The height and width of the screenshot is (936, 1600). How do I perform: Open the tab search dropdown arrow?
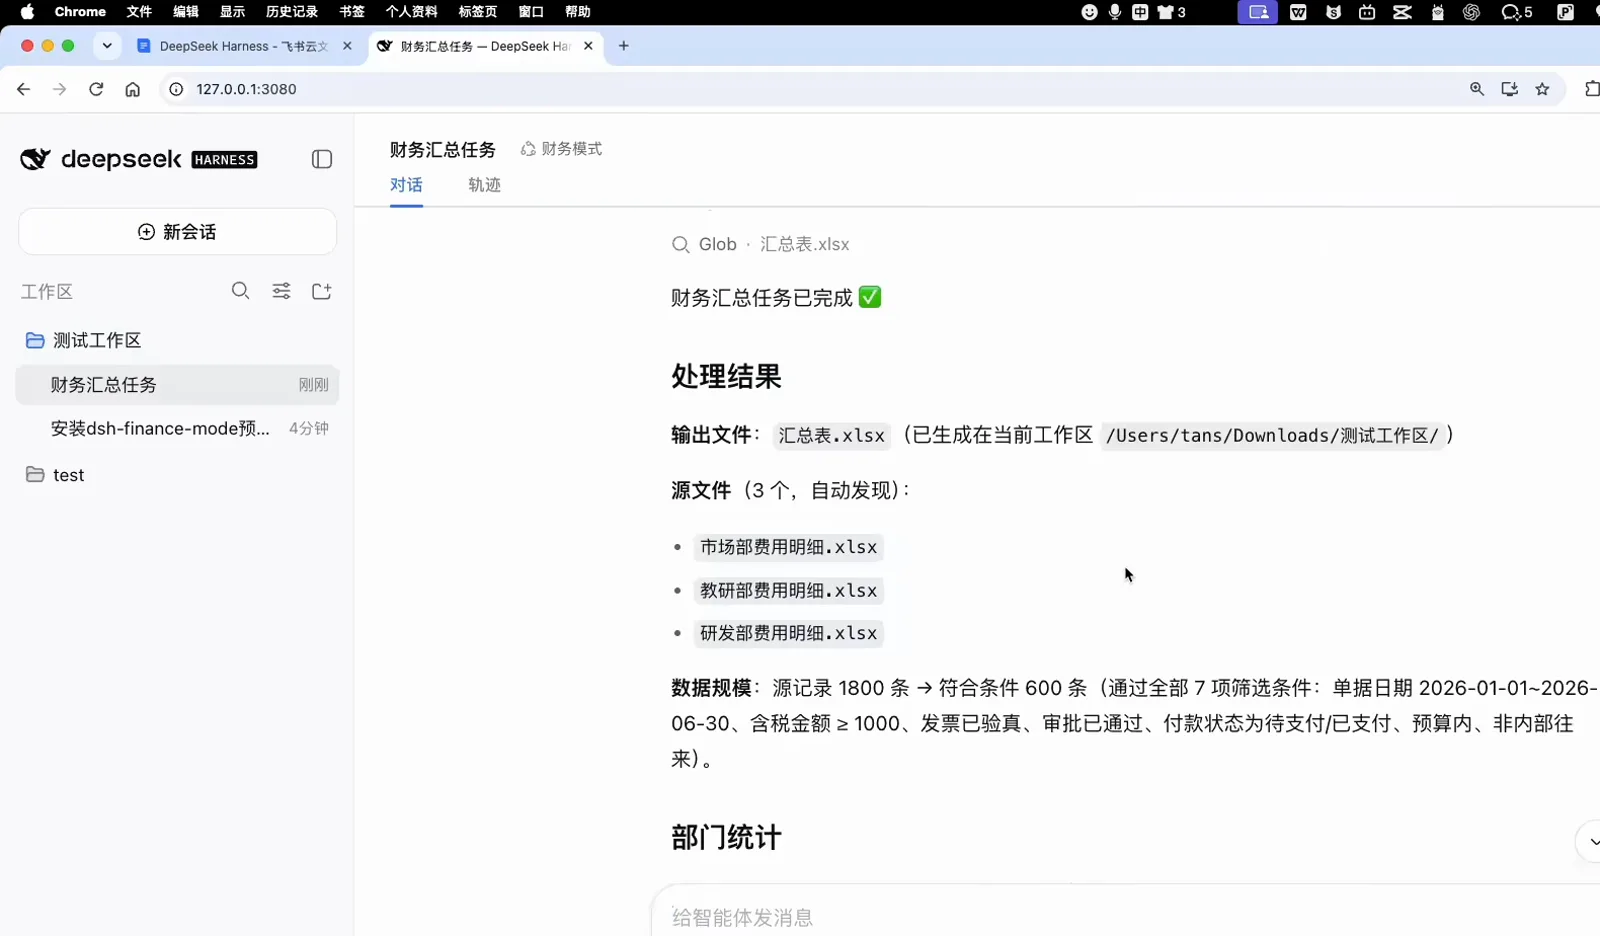[x=107, y=46]
